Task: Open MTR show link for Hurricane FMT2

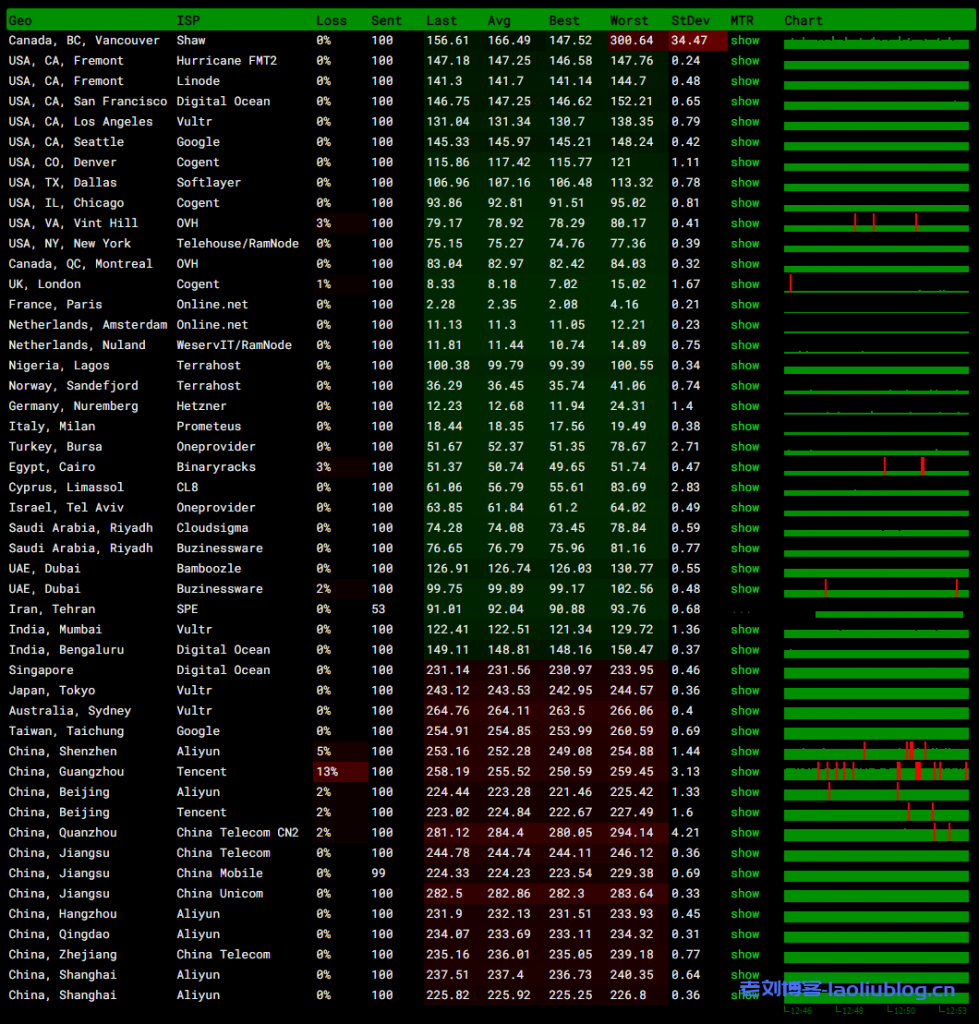Action: [x=744, y=61]
